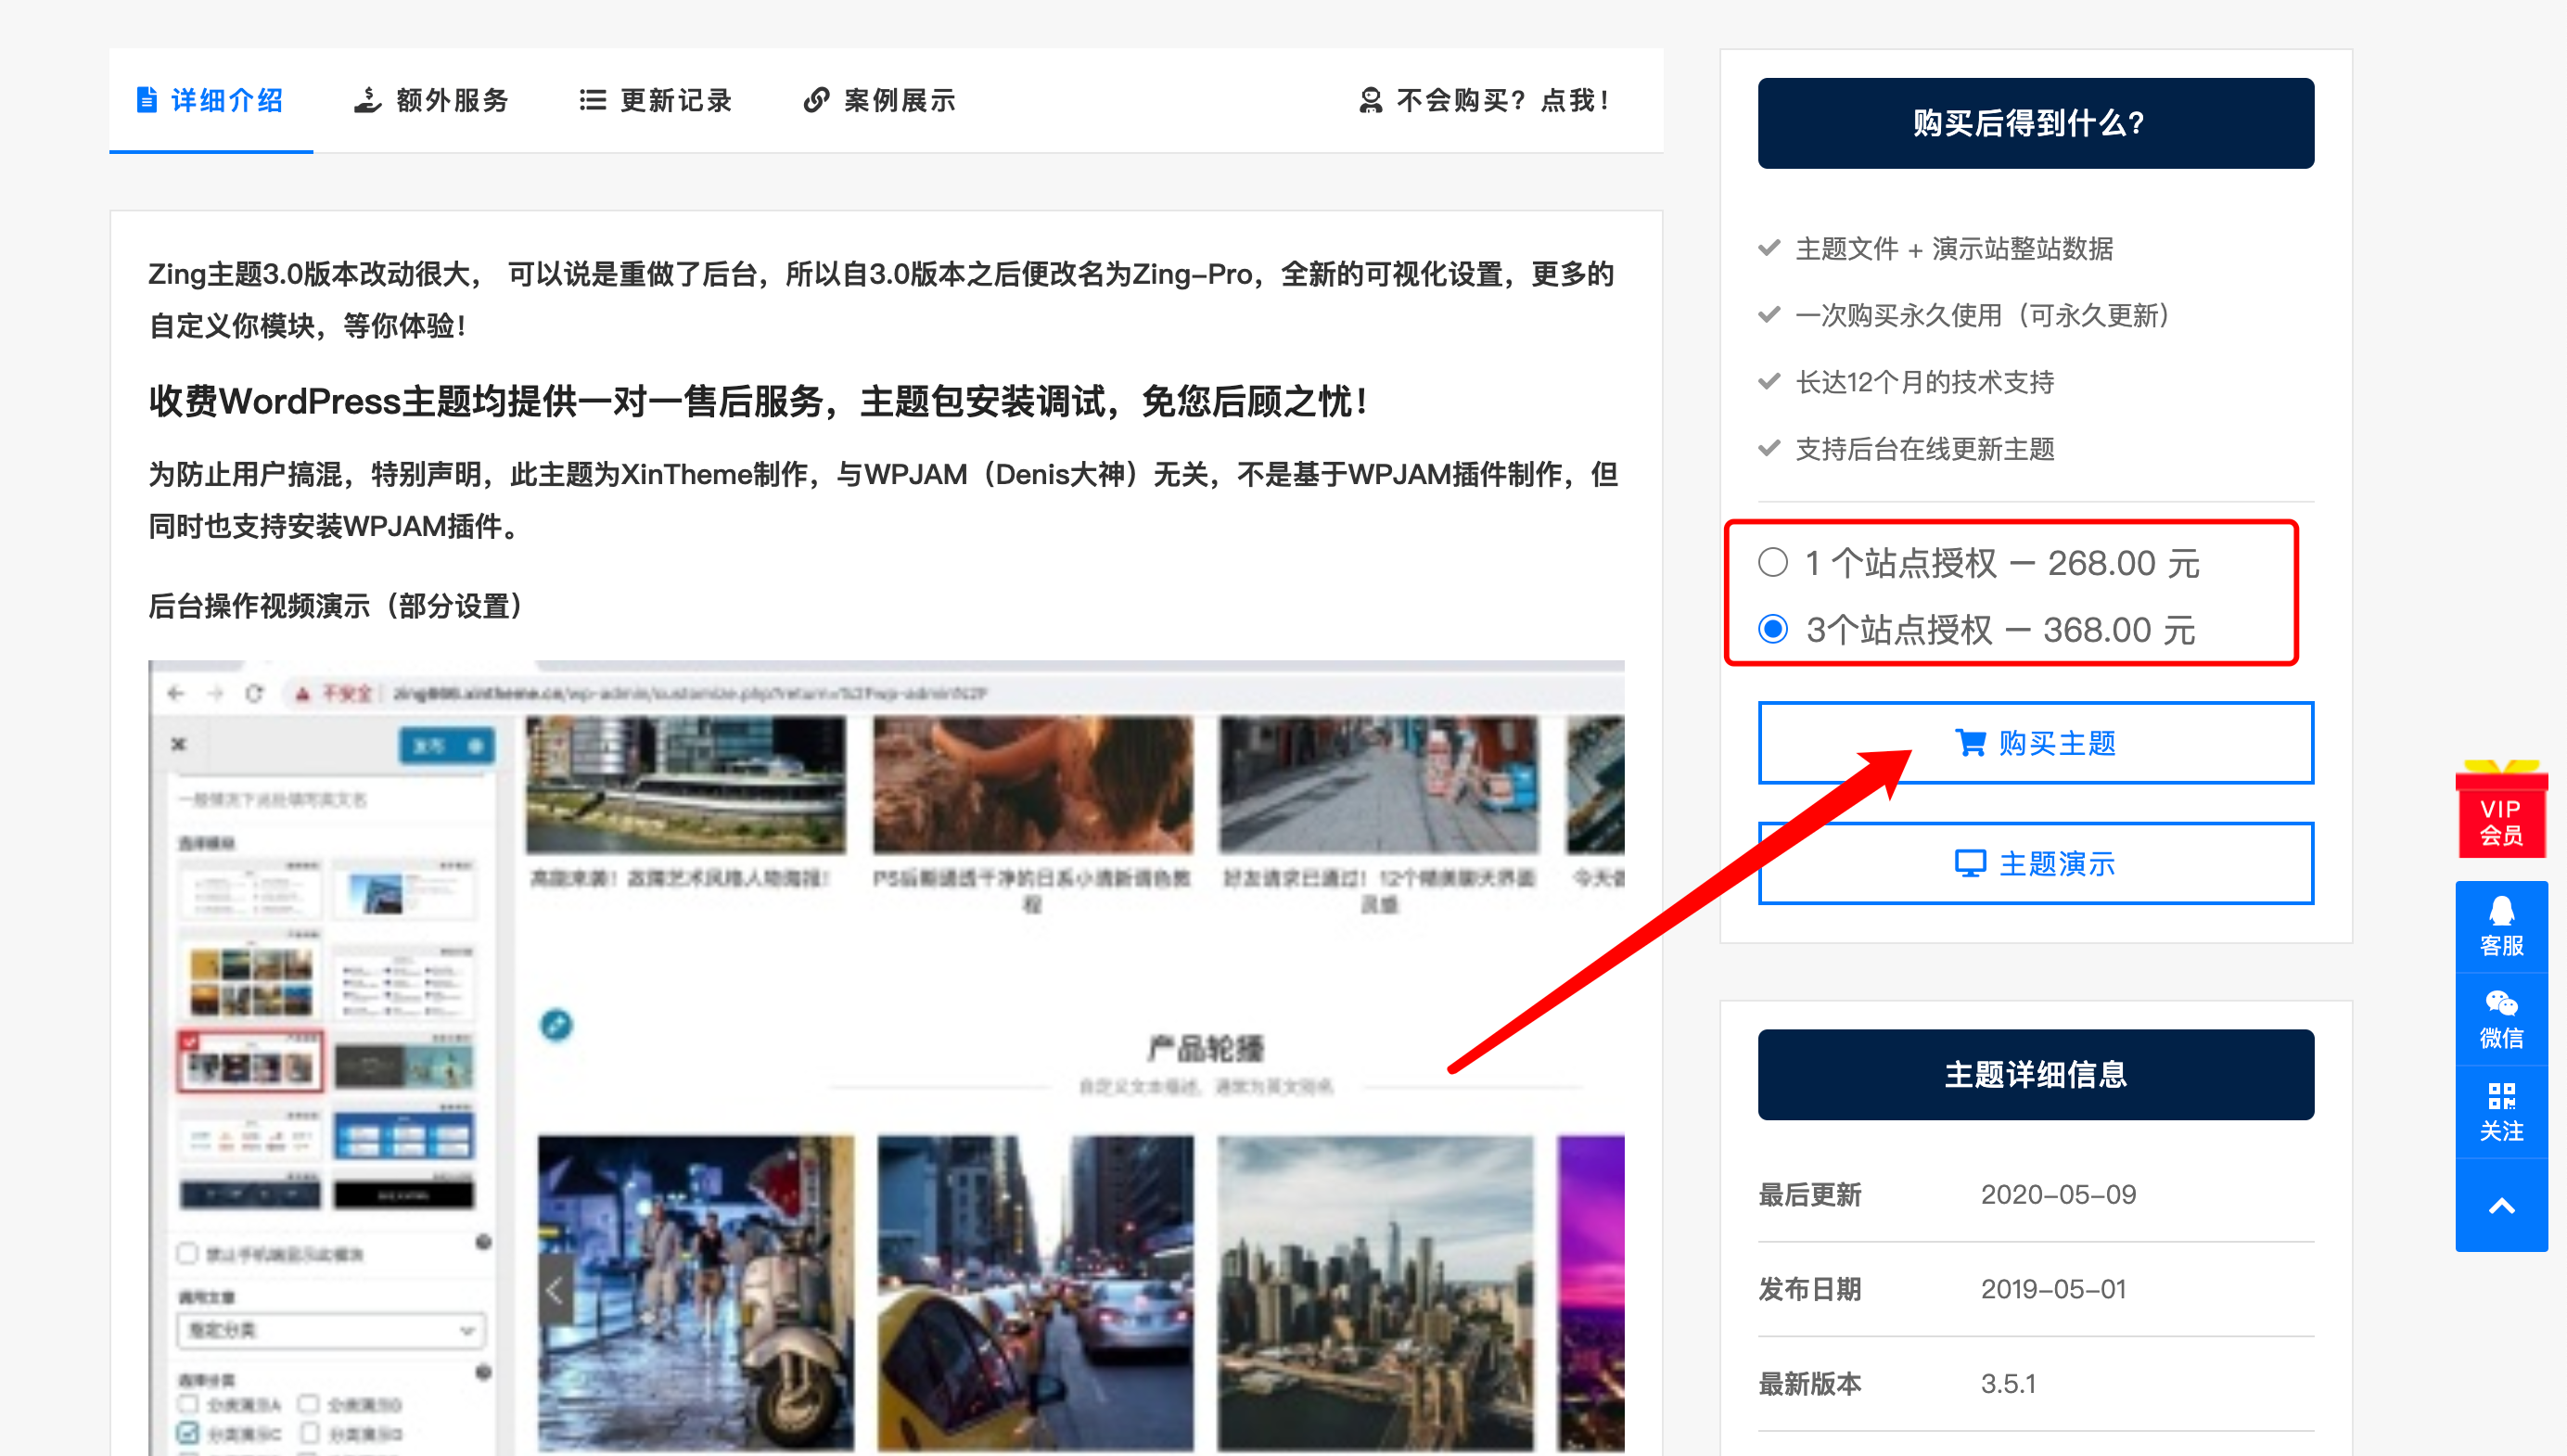
Task: Select the 3个站点授权 368.00 元 option
Action: (x=1773, y=629)
